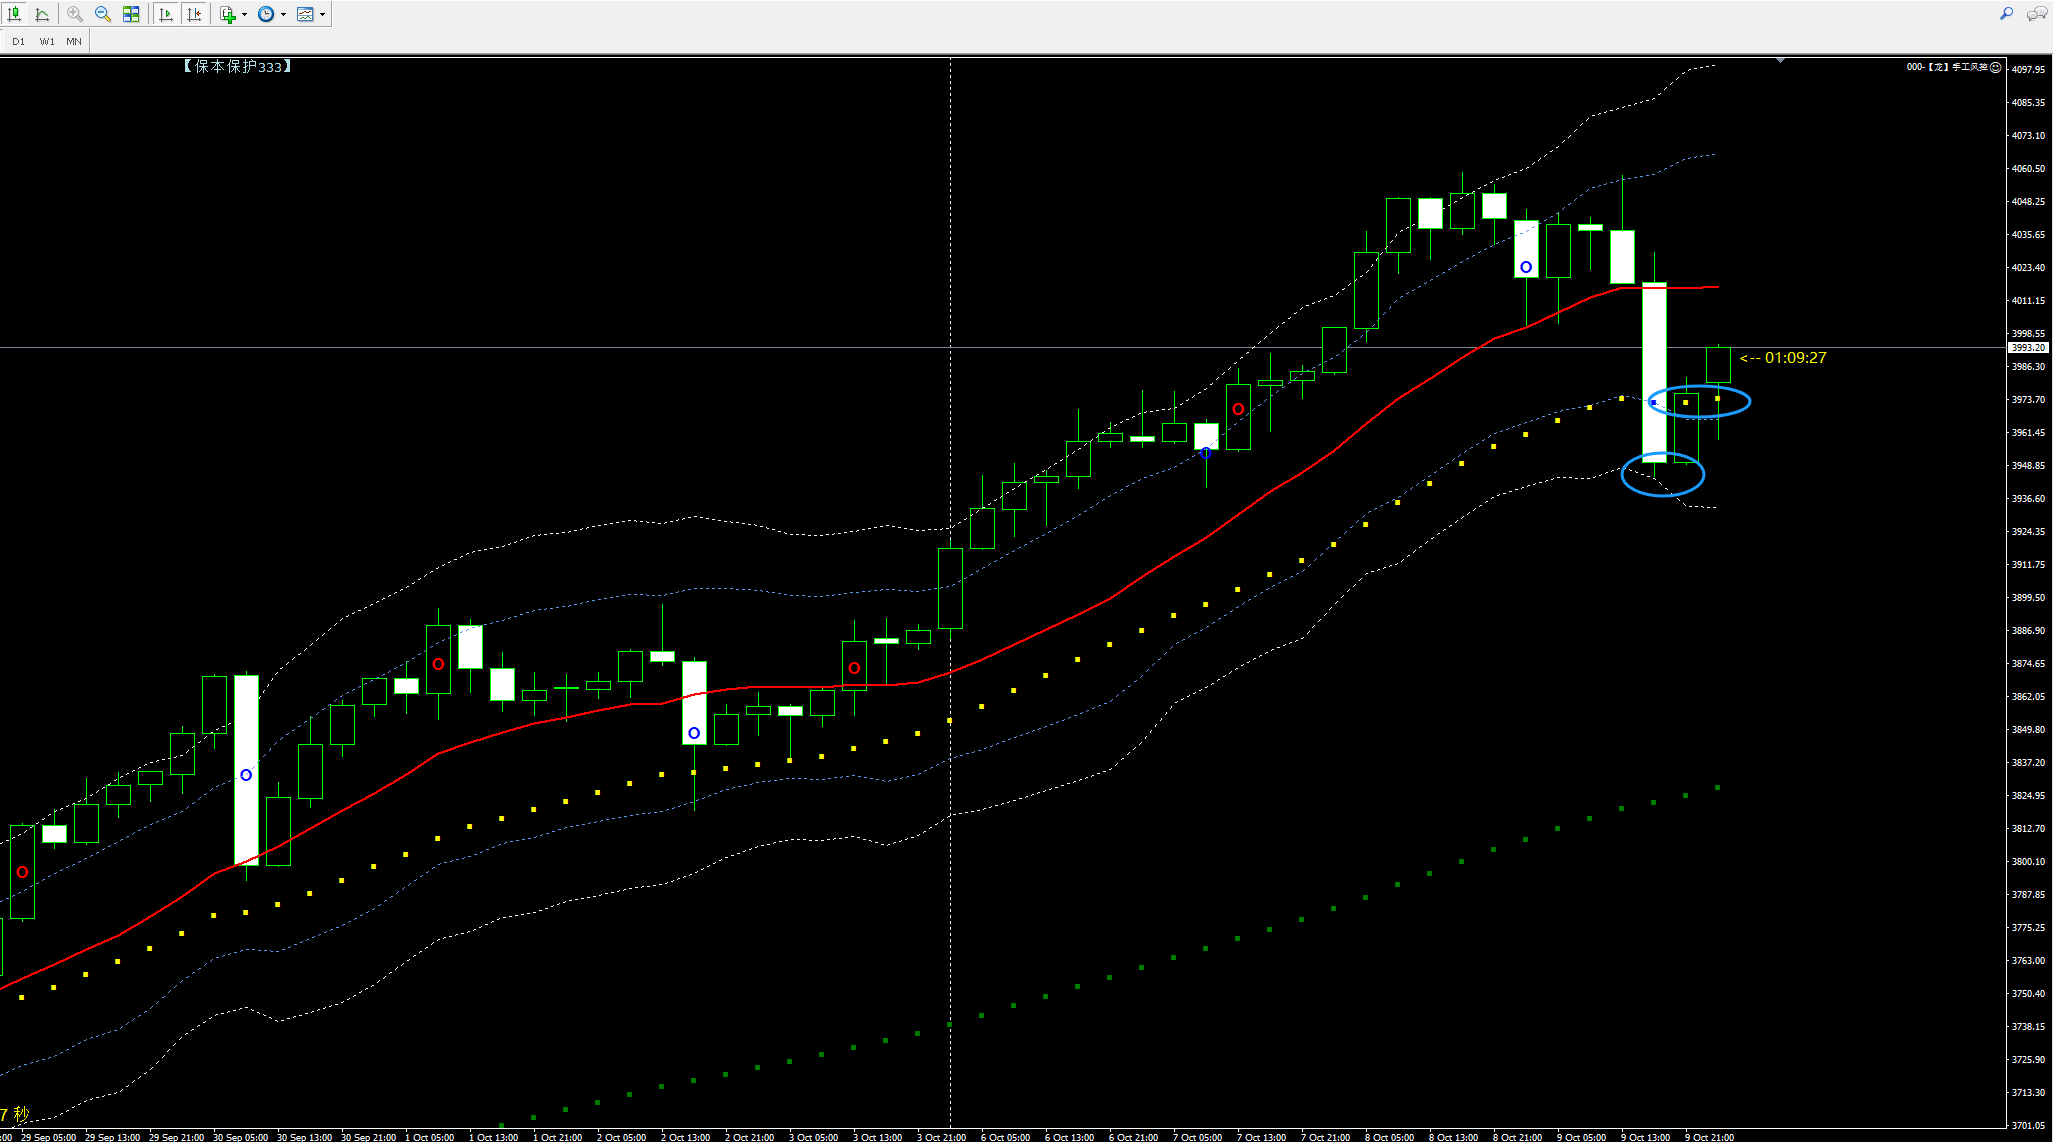This screenshot has height=1142, width=2053.
Task: Switch chart to candlestick display
Action: (14, 14)
